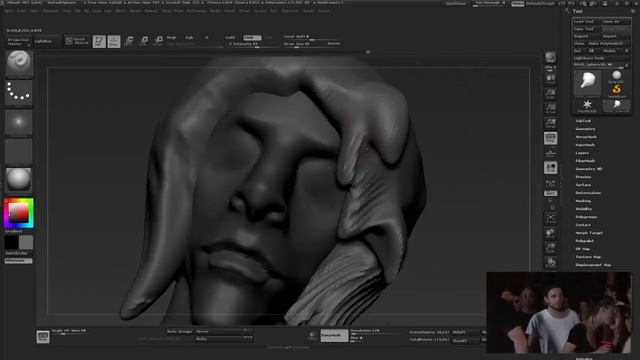
Task: Click the DynaMesh button
Action: (334, 336)
